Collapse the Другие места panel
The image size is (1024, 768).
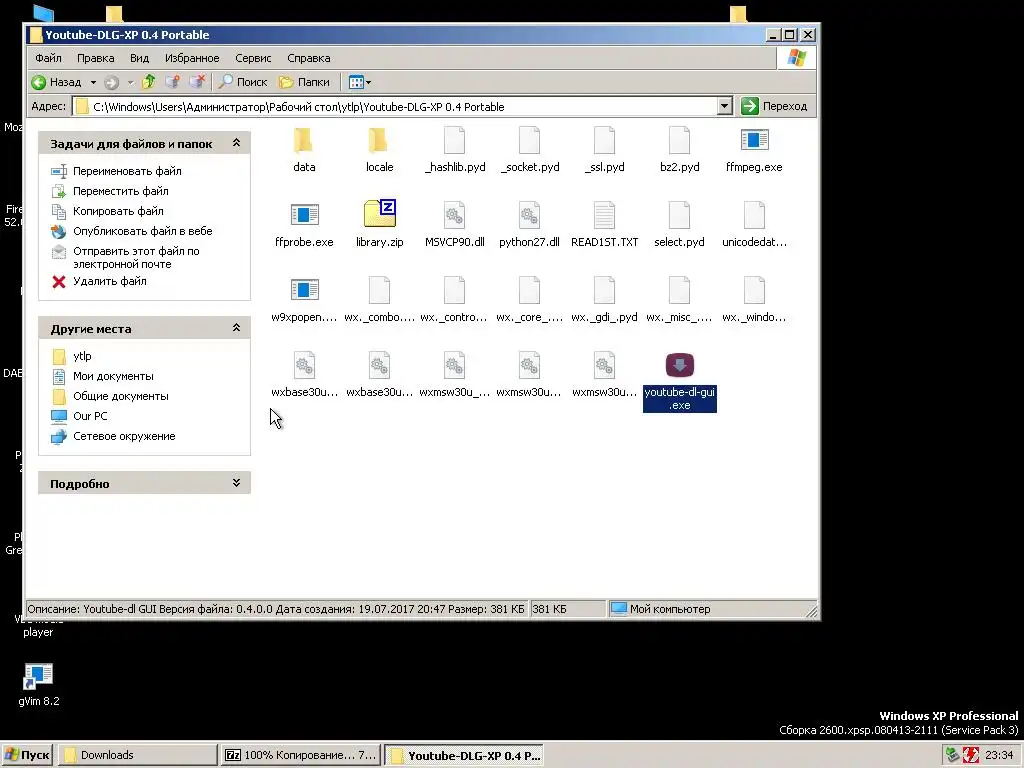click(236, 328)
